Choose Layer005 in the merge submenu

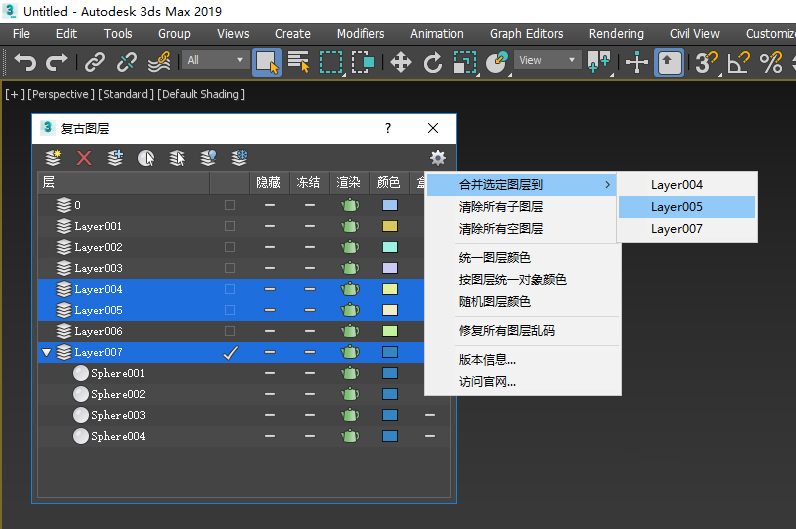pos(677,207)
